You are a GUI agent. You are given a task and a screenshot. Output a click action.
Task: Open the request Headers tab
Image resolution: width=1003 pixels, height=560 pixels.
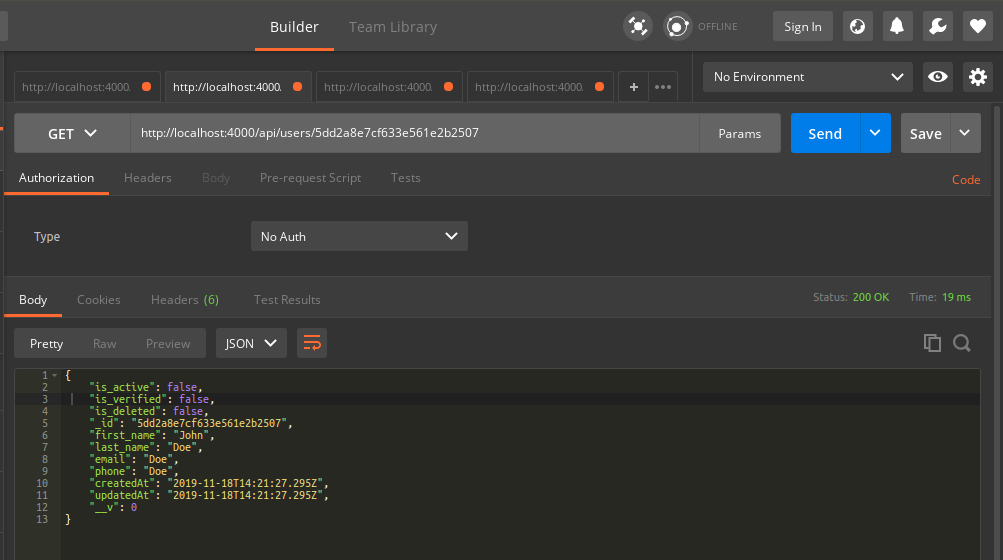pos(148,178)
